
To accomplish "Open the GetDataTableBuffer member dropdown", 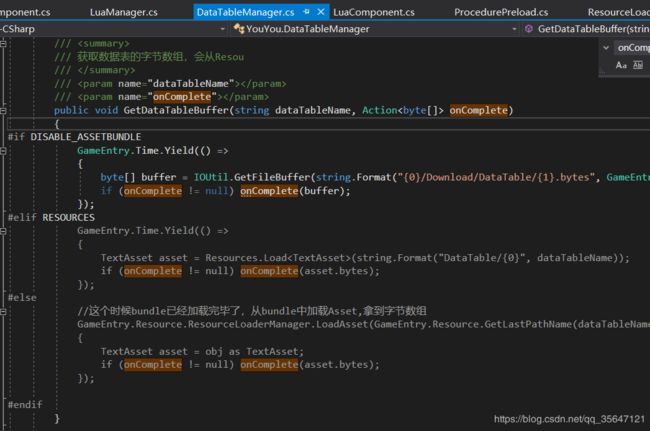I will [593, 29].
